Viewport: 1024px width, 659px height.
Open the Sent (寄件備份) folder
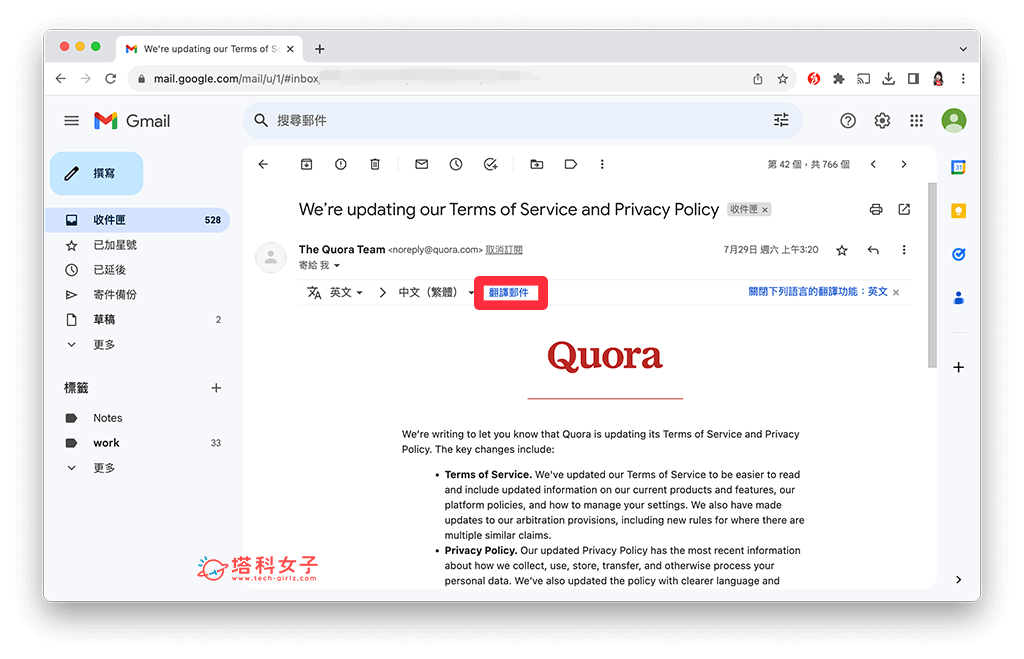point(137,295)
